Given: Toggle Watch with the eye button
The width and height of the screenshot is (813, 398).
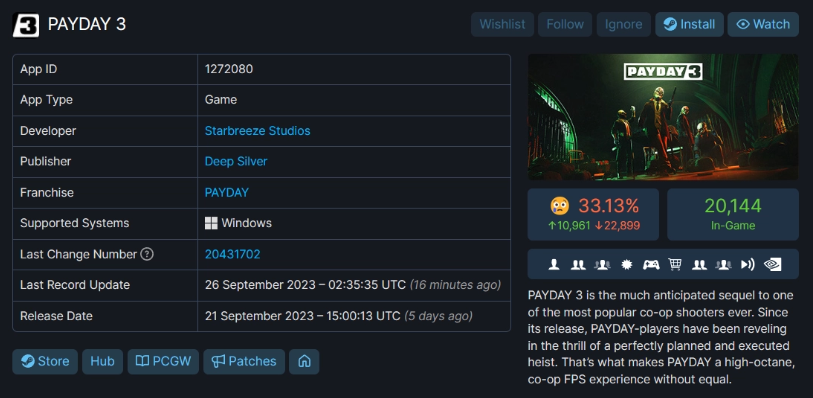Looking at the screenshot, I should (763, 24).
